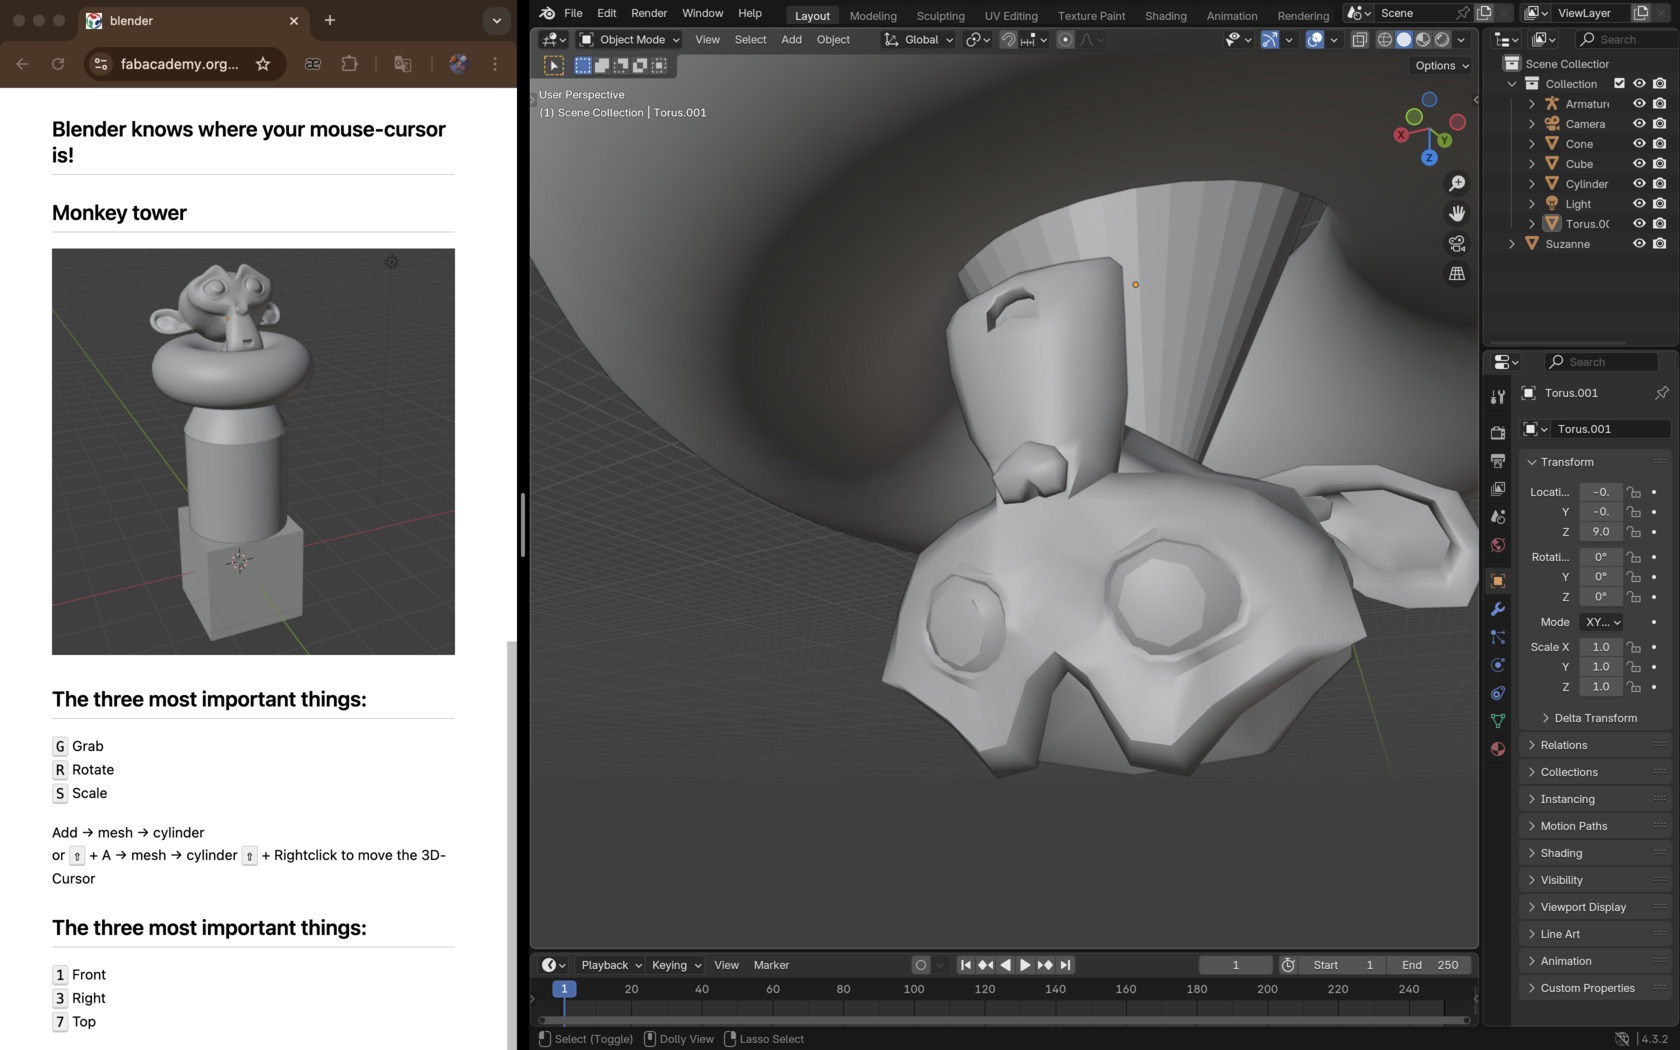Jump to timeline end button
1680x1050 pixels.
(1065, 965)
